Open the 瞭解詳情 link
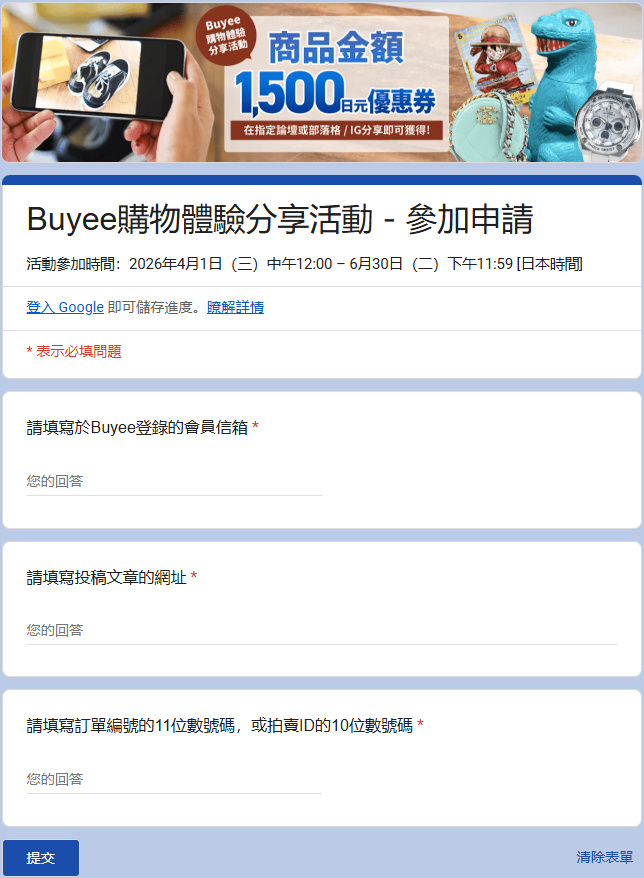Viewport: 644px width, 878px height. [x=235, y=307]
